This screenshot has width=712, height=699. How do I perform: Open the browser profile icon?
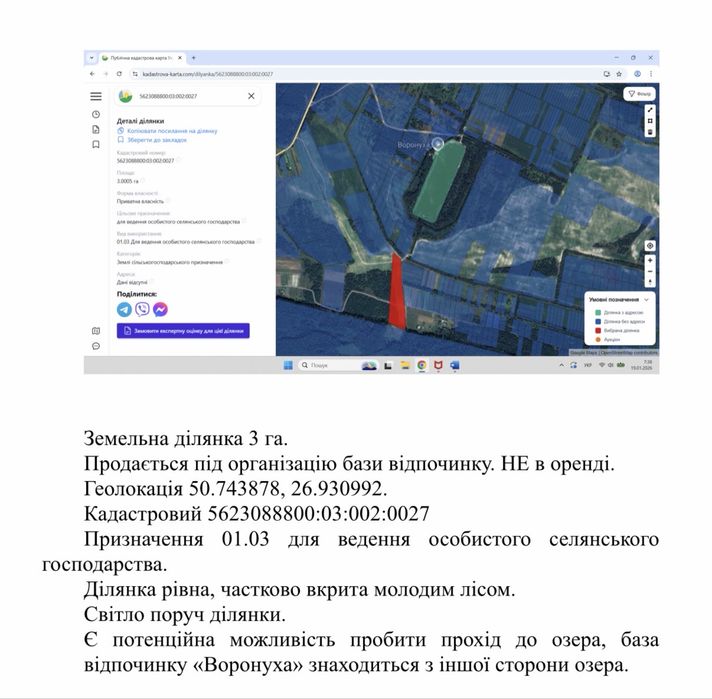pos(637,74)
